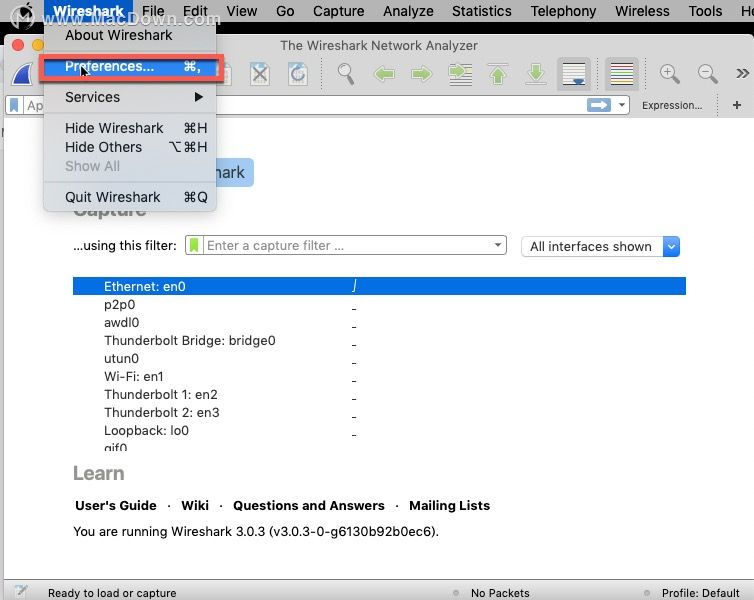Open the Go menu
This screenshot has width=754, height=600.
[x=285, y=11]
